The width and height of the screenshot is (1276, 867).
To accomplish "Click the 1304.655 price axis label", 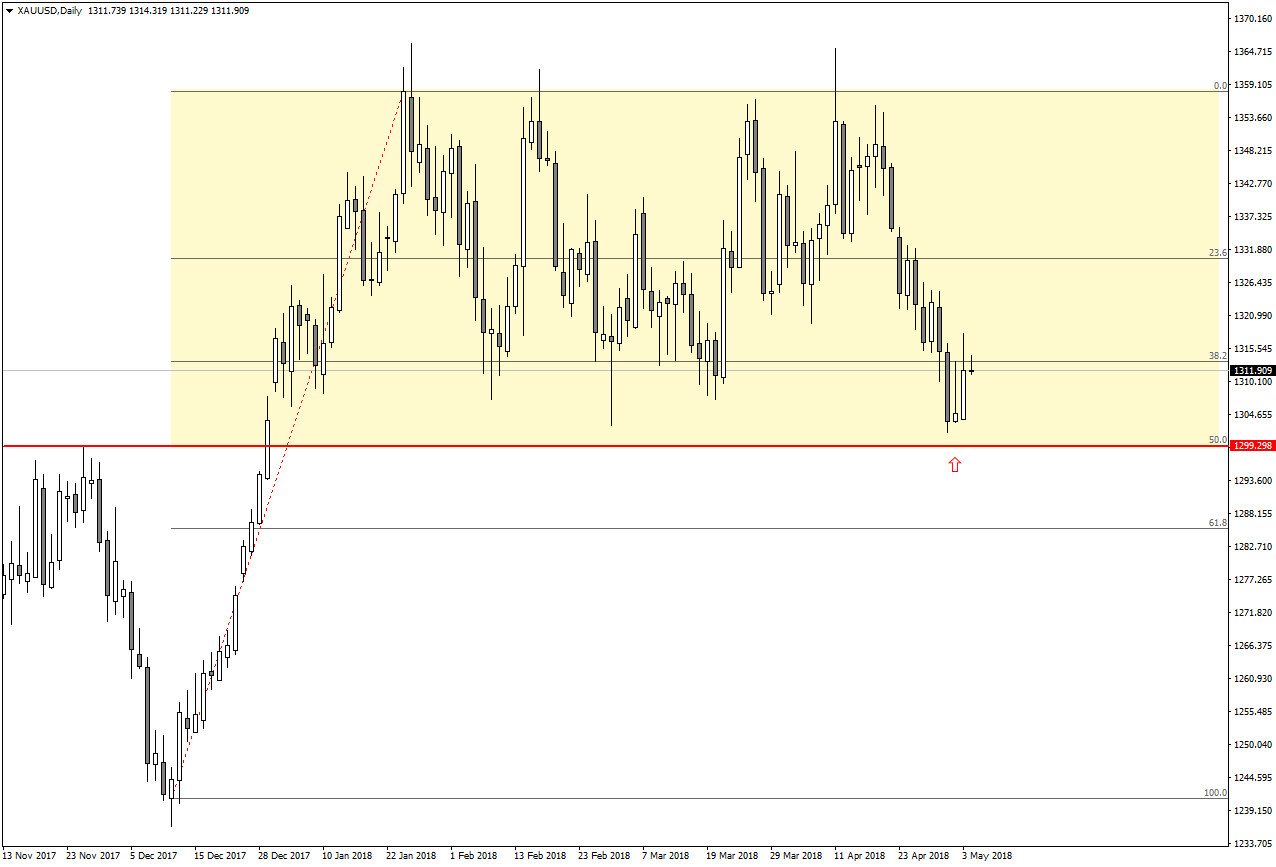I will [1253, 415].
